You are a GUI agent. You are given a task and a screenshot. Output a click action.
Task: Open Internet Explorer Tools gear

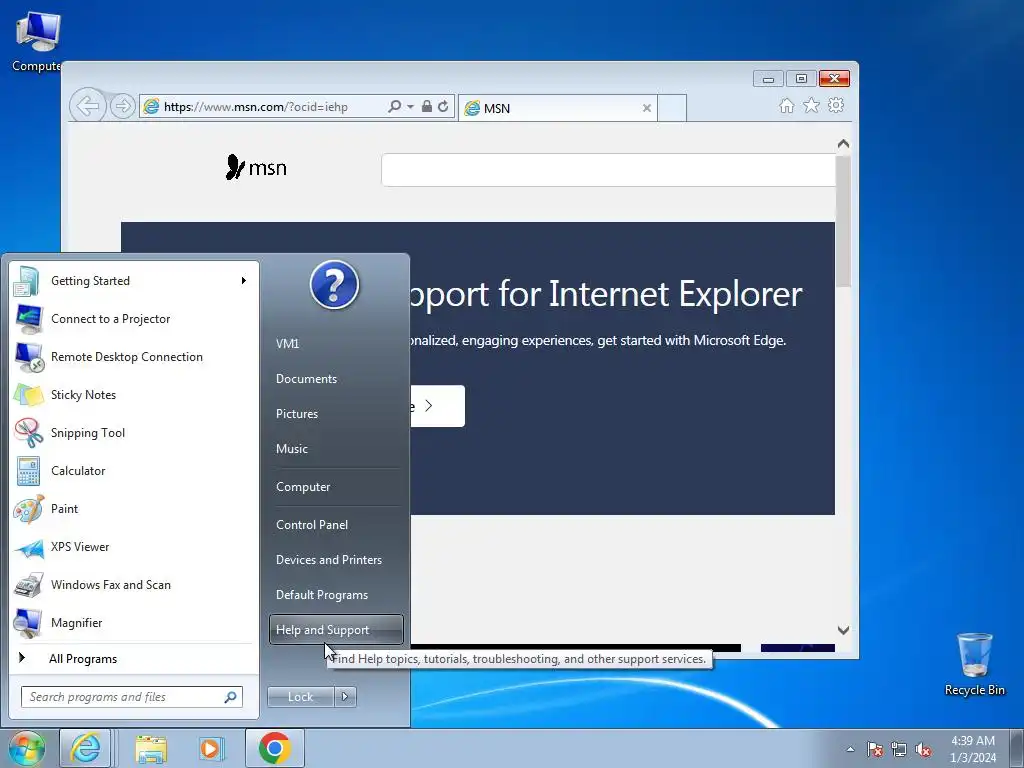(836, 105)
